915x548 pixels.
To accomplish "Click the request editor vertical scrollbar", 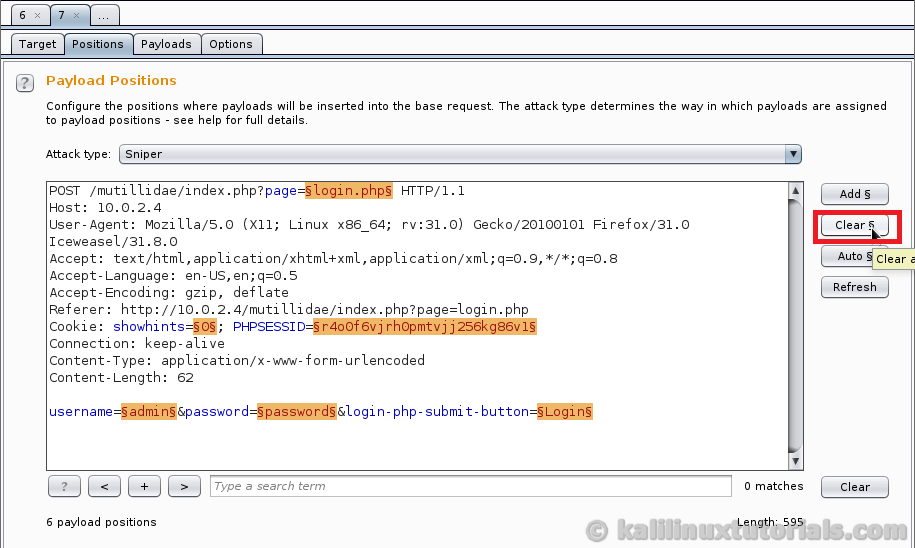I will (x=795, y=320).
